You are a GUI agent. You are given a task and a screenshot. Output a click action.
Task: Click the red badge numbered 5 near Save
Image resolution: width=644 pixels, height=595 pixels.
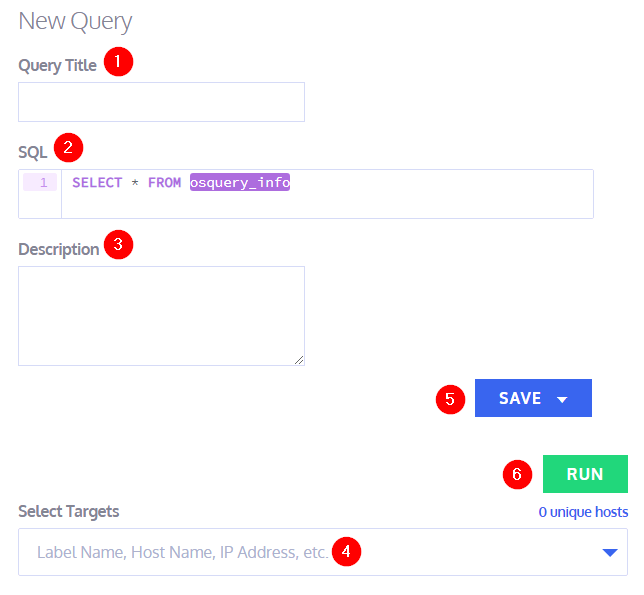point(450,398)
